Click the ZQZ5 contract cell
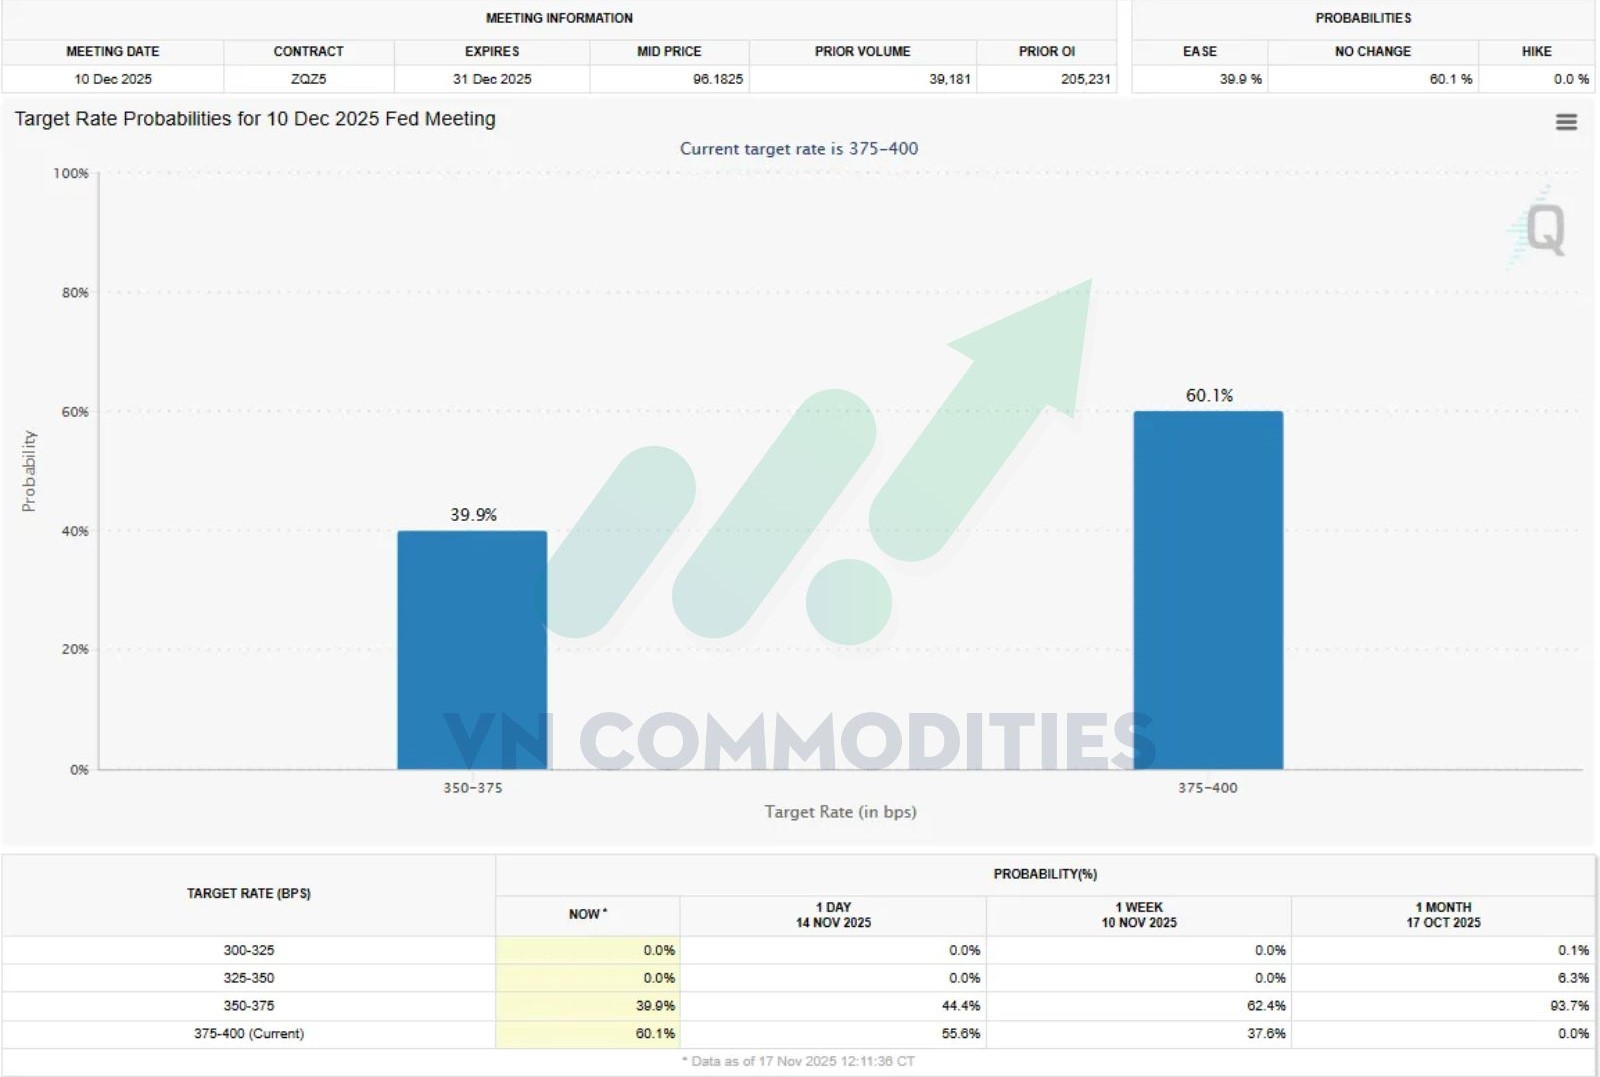1600x1077 pixels. pos(308,79)
